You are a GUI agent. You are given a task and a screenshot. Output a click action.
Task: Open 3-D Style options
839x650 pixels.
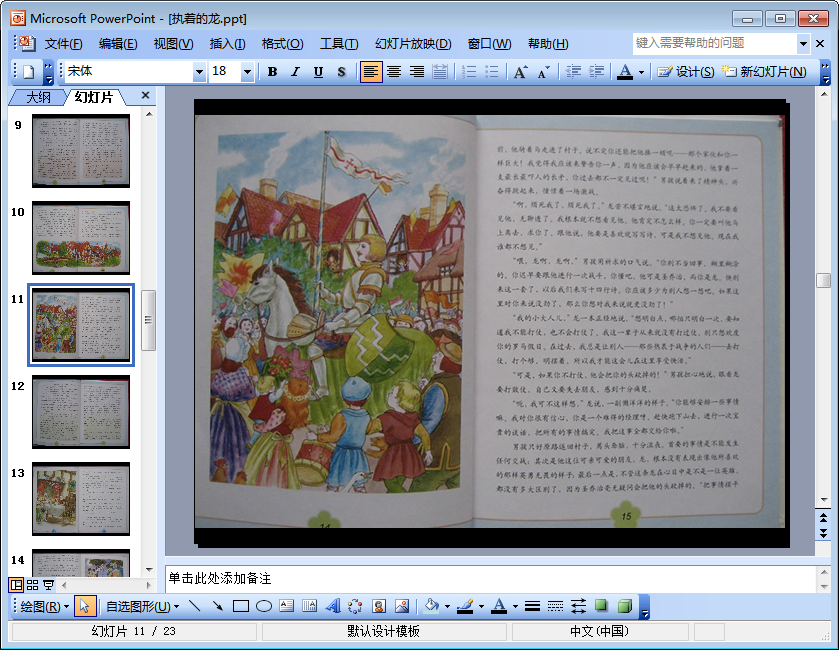click(624, 606)
